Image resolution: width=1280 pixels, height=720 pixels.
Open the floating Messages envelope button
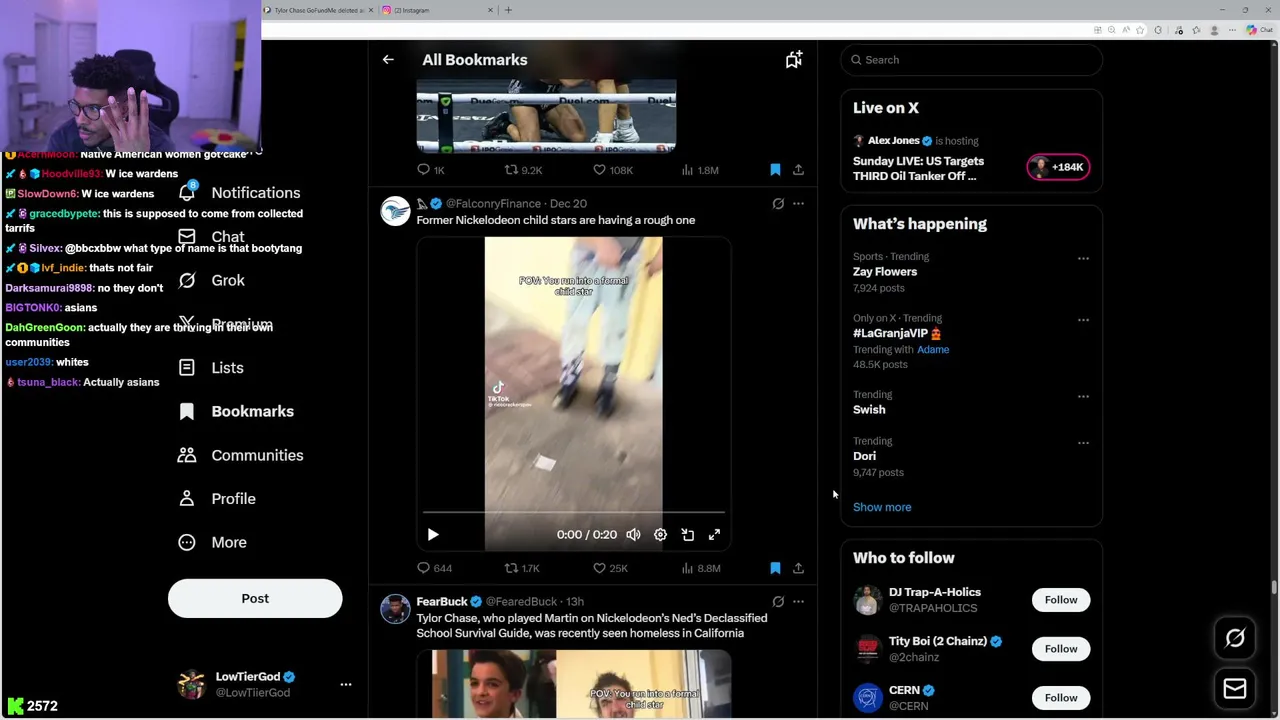tap(1235, 688)
